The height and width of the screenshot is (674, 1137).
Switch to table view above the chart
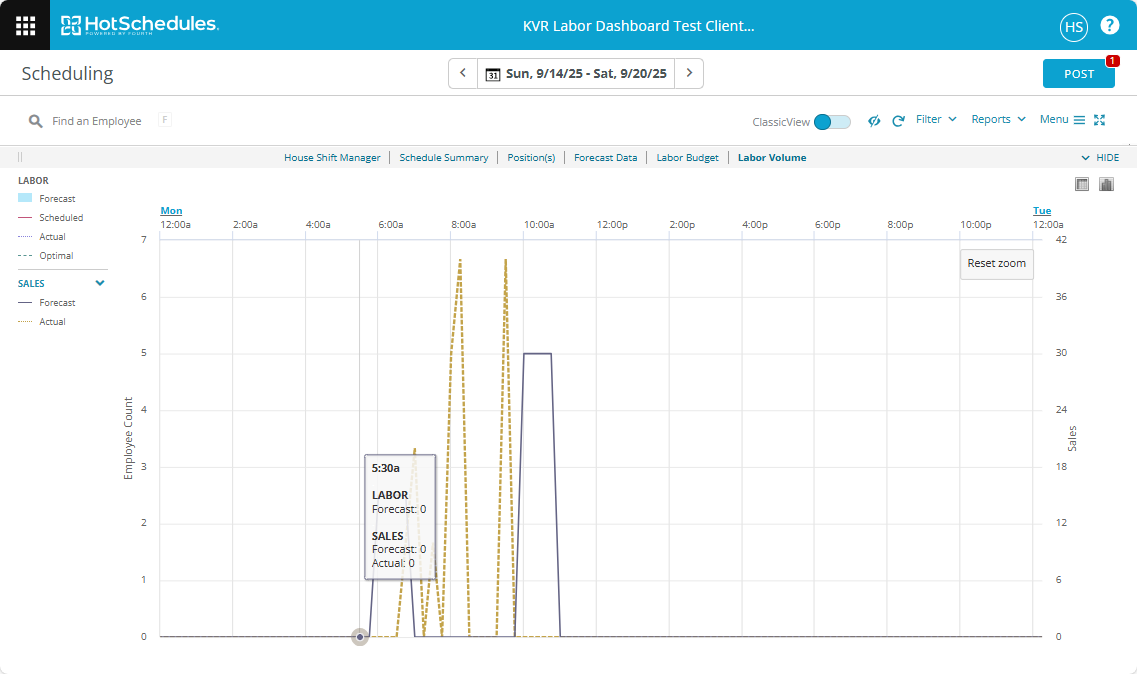point(1081,183)
